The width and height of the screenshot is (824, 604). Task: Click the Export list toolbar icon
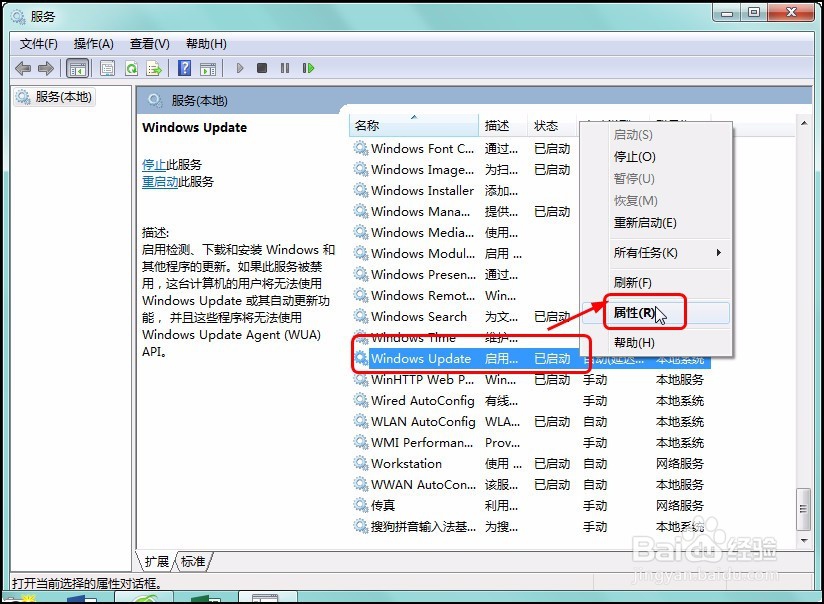tap(154, 68)
